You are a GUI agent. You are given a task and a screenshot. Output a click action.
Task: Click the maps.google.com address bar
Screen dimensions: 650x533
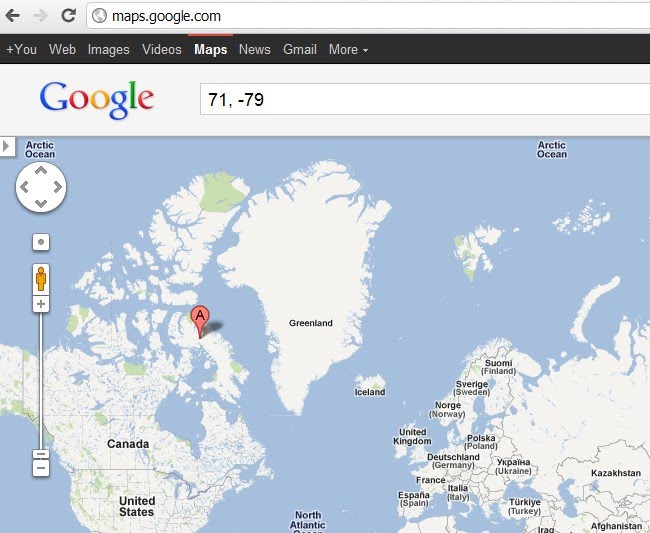pos(368,16)
